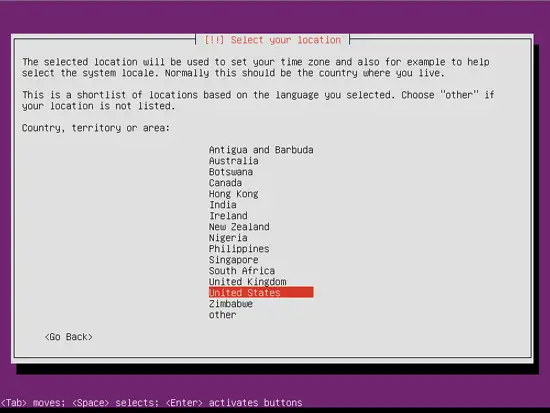The image size is (550, 413).
Task: Click the Go Back button
Action: [69, 337]
